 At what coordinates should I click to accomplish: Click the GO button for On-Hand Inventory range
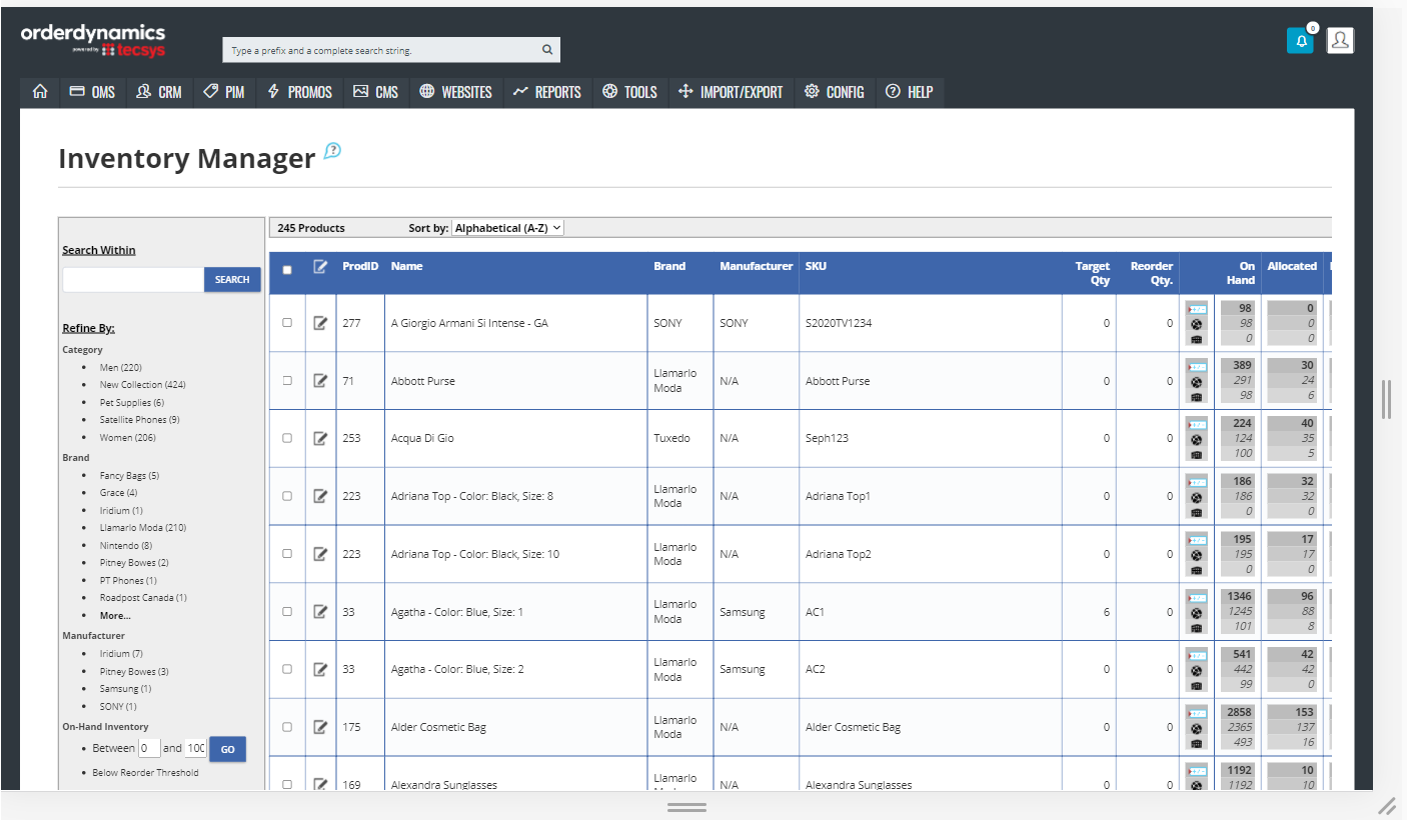coord(227,748)
